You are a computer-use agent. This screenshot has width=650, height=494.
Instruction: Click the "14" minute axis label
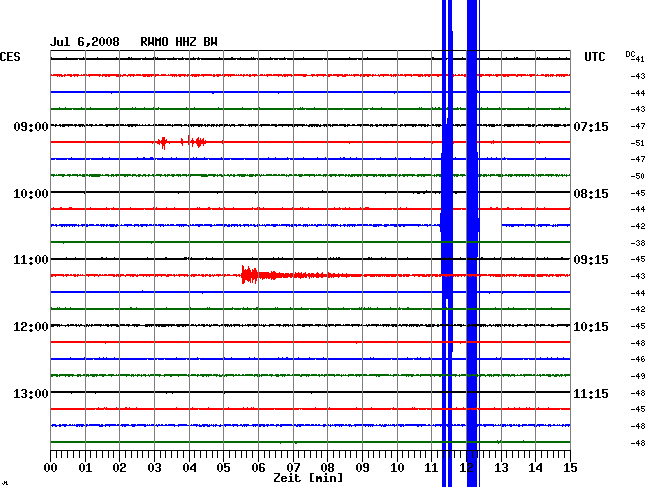[x=536, y=468]
